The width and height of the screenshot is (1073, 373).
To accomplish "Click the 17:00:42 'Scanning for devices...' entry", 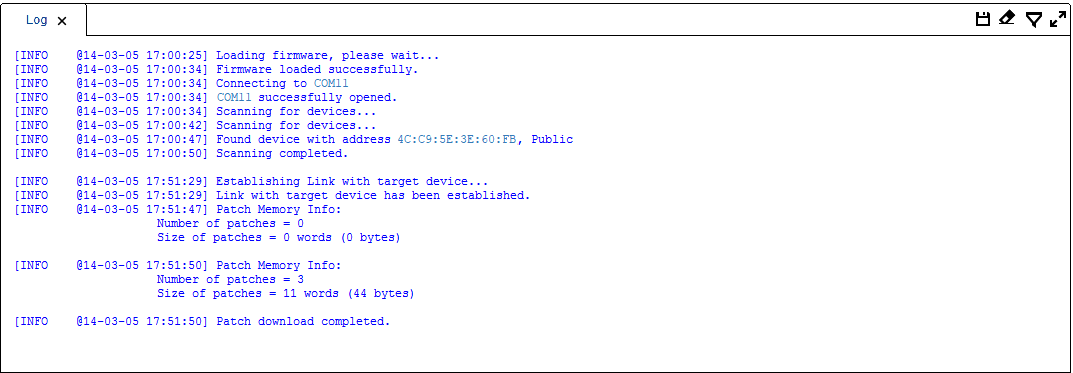I will coord(195,125).
